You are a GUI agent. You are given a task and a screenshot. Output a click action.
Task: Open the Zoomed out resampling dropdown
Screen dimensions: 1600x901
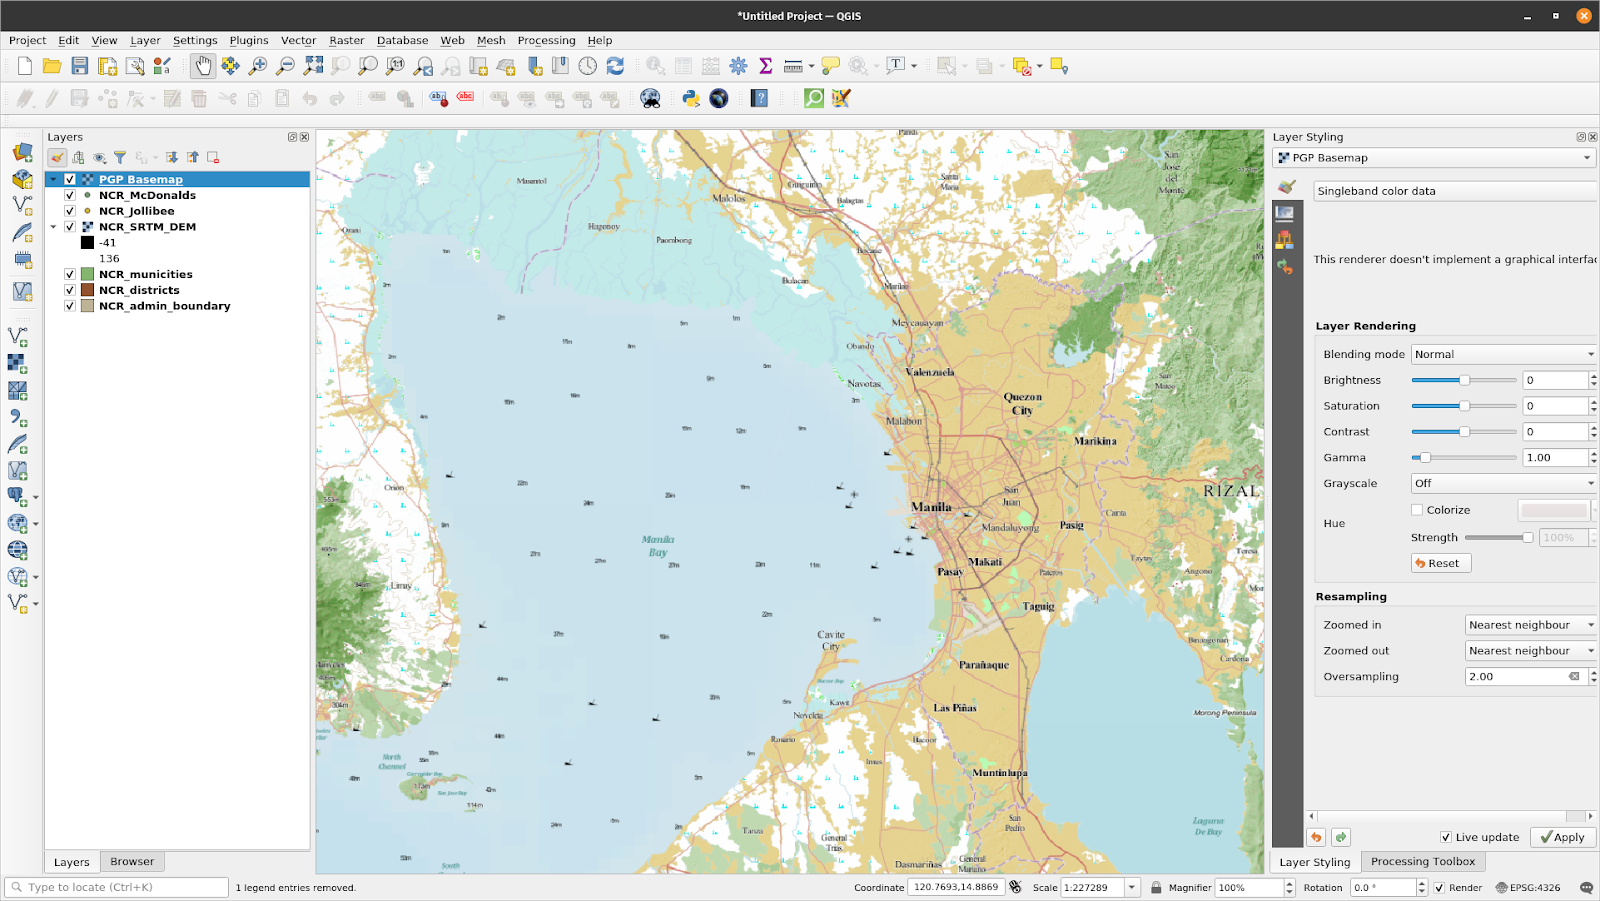click(x=1529, y=650)
